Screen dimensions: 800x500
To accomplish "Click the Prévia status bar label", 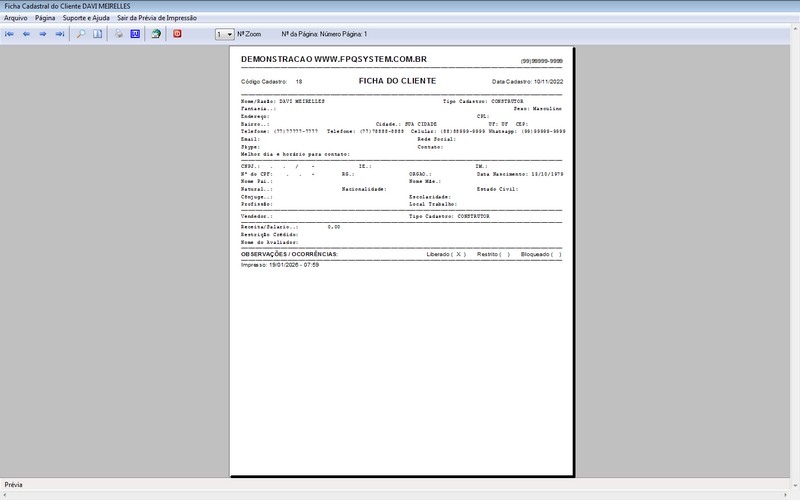I will [14, 485].
